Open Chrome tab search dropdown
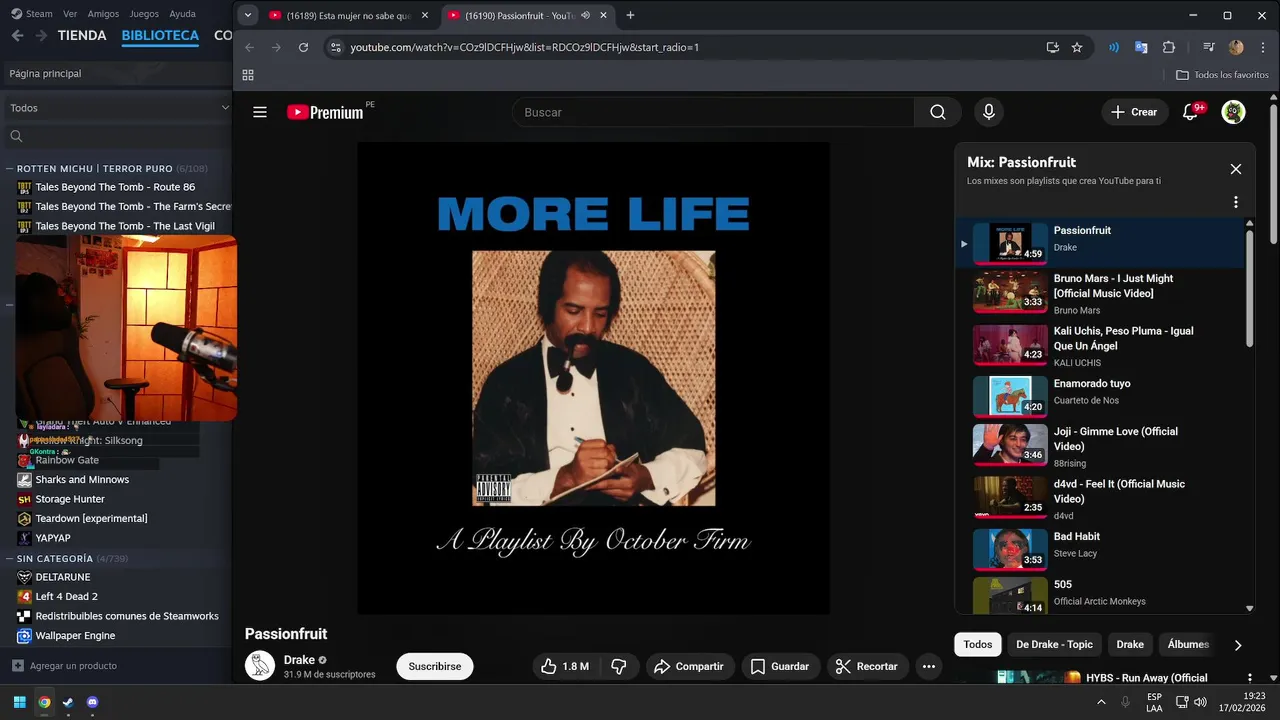Viewport: 1280px width, 720px height. [x=248, y=15]
